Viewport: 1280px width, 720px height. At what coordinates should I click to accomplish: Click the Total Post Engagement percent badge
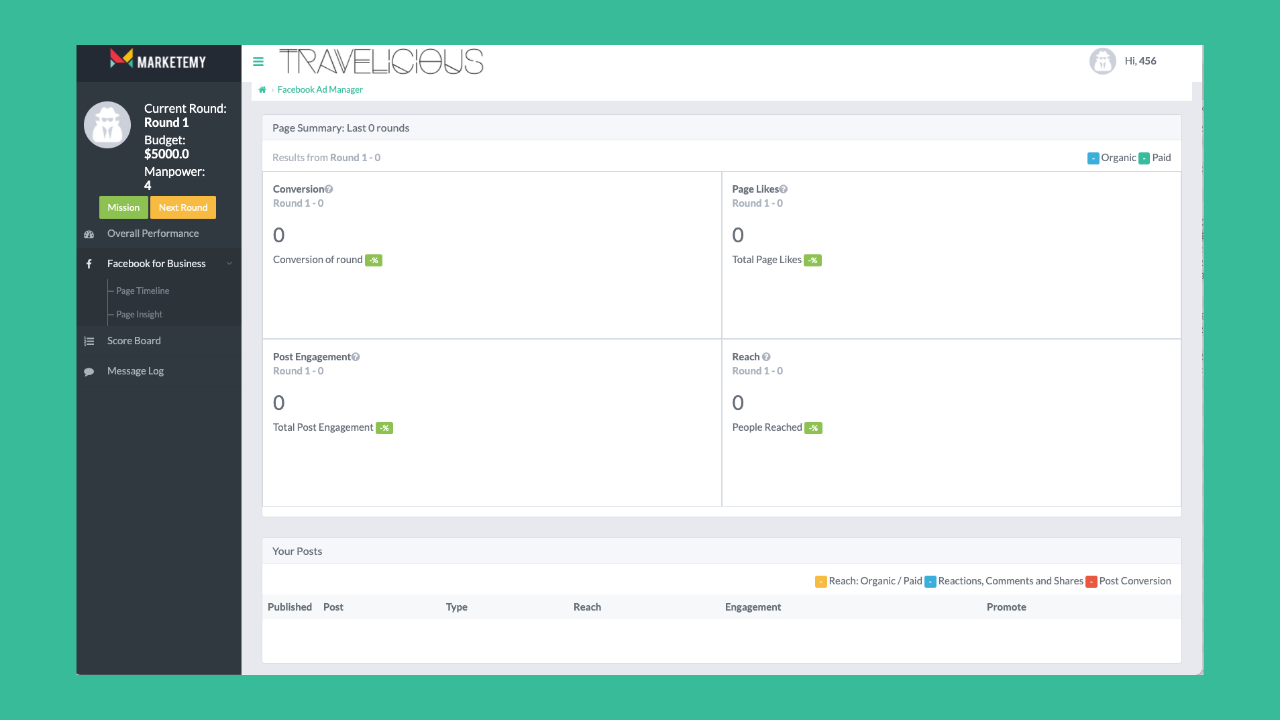click(384, 428)
